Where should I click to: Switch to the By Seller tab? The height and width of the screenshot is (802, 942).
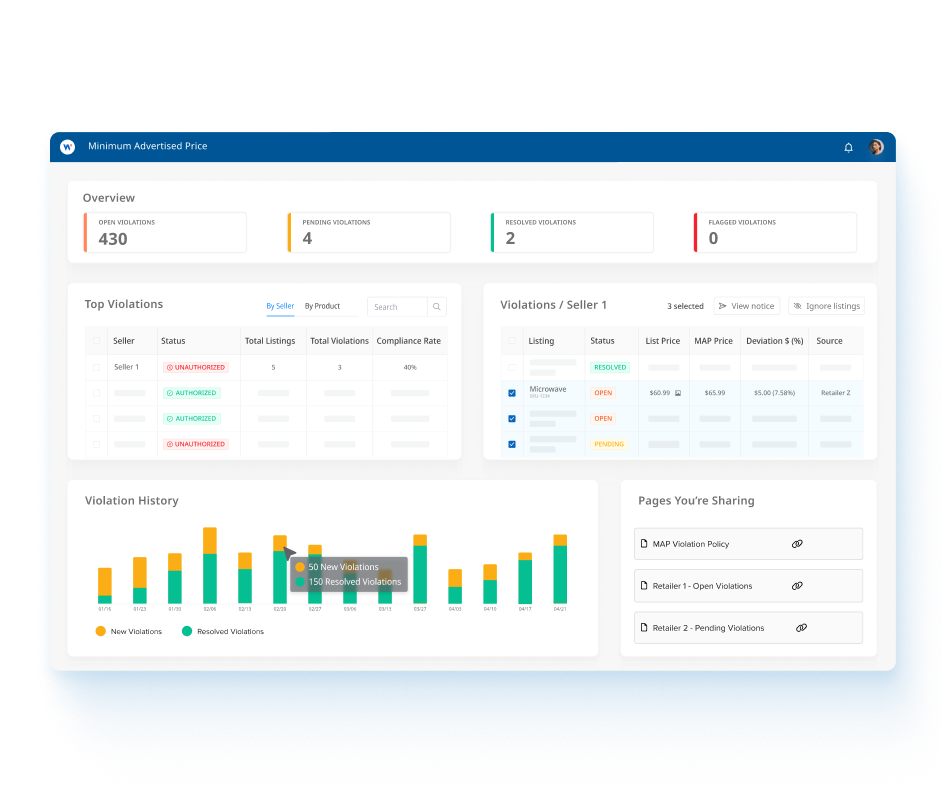pyautogui.click(x=280, y=306)
